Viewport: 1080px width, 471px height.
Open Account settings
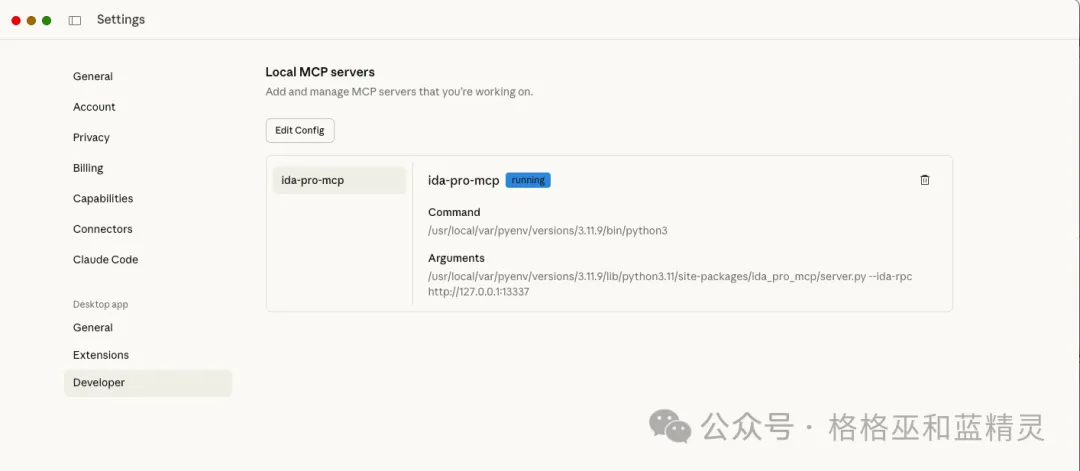[94, 107]
